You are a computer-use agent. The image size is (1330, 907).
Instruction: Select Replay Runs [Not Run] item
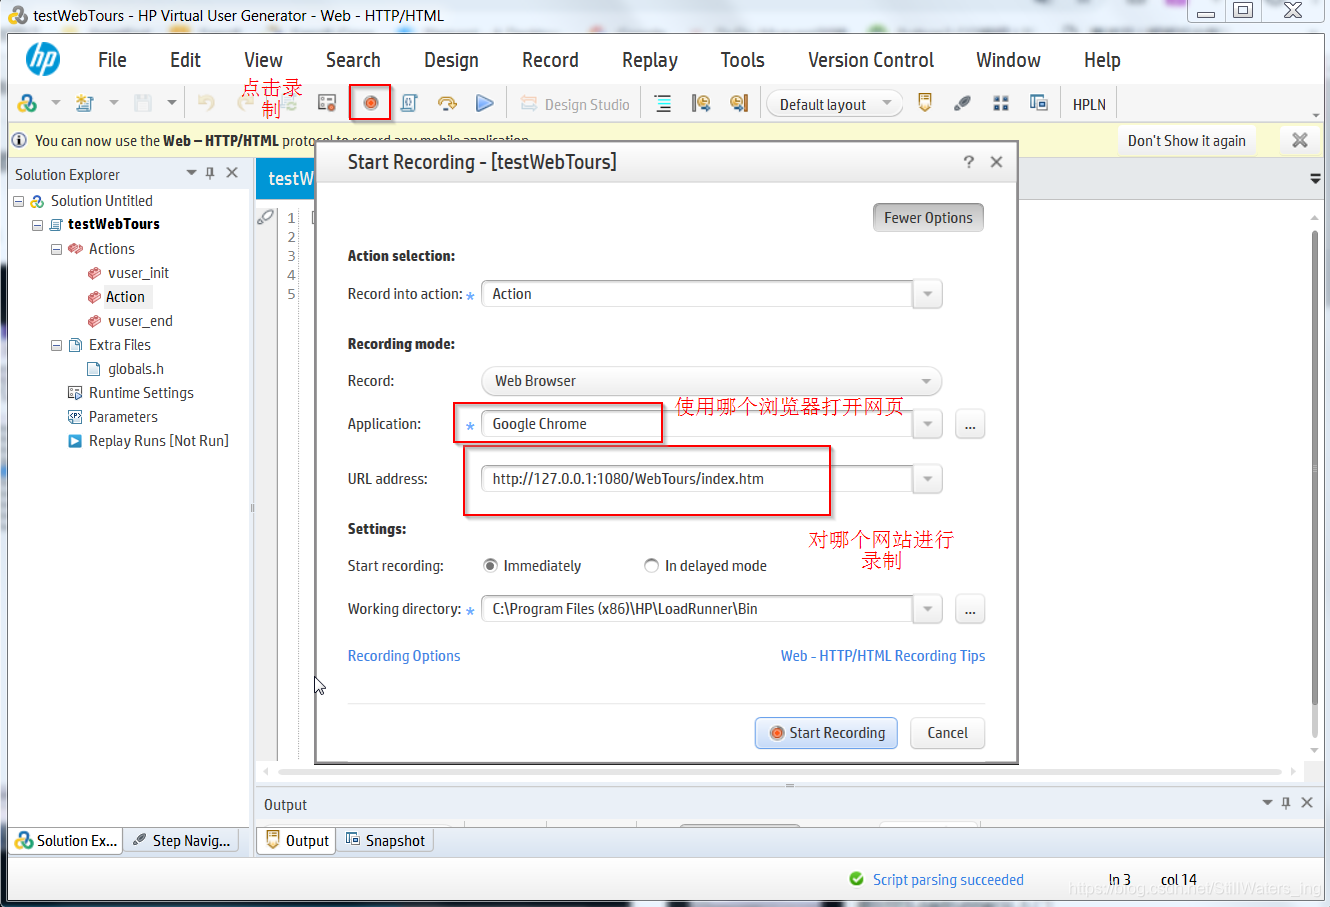158,441
